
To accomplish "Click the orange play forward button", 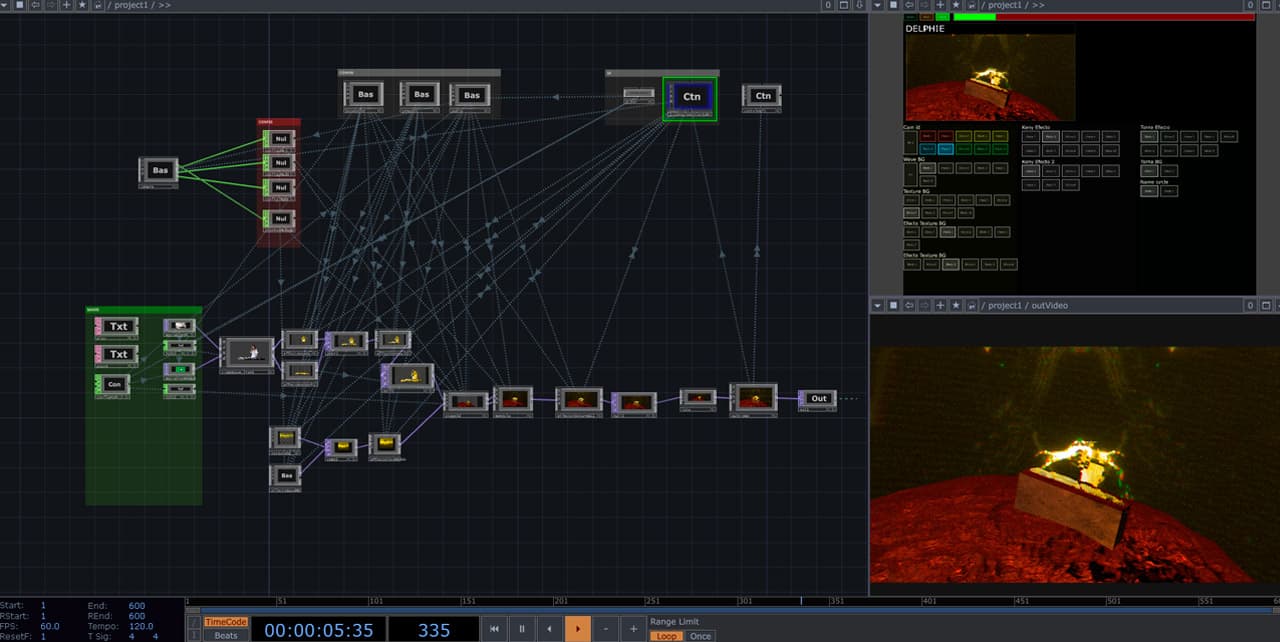I will click(x=577, y=629).
